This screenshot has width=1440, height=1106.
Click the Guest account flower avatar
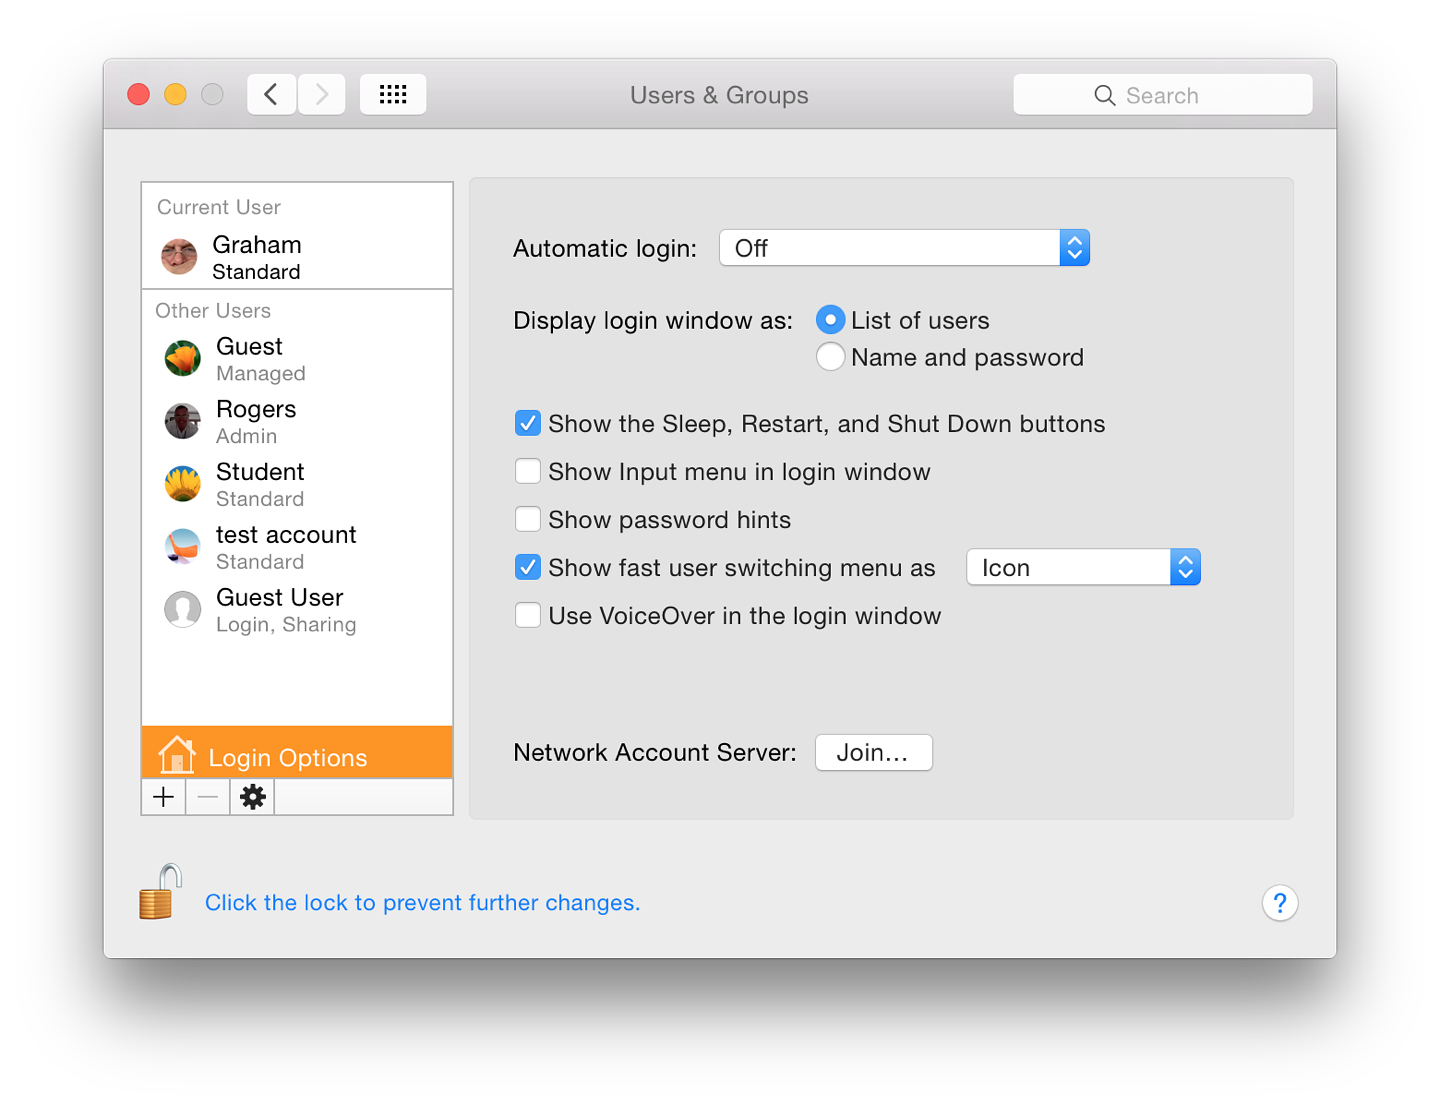click(x=183, y=358)
